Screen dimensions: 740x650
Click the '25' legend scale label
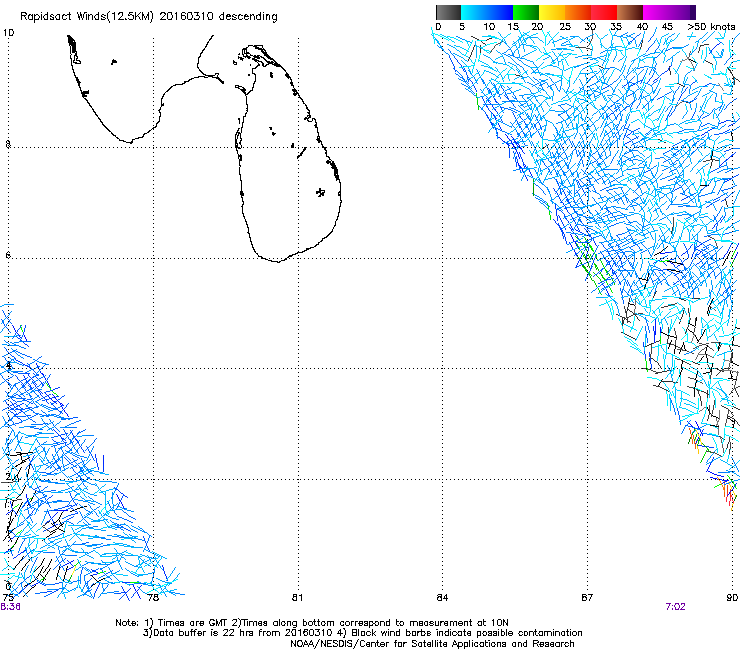click(x=564, y=27)
